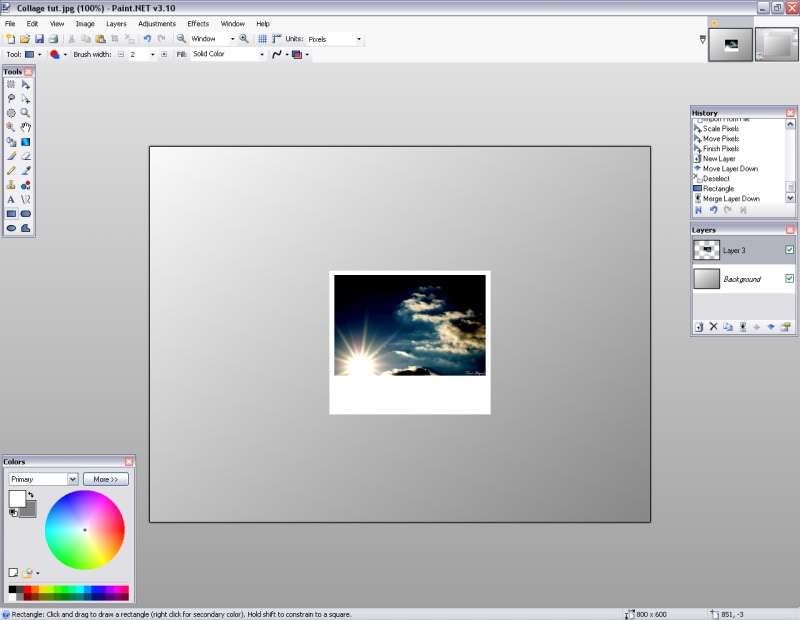The image size is (800, 620).
Task: Select the Move Selection tool
Action: point(26,99)
